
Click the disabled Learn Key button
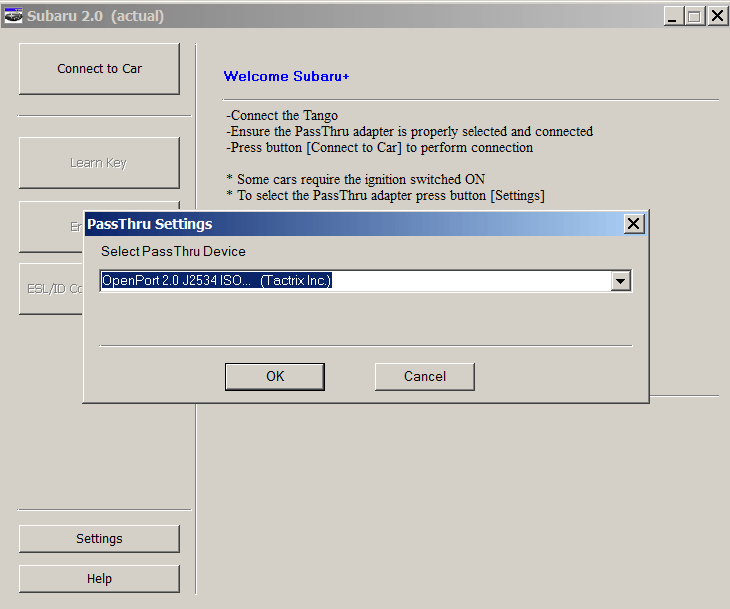pyautogui.click(x=99, y=163)
